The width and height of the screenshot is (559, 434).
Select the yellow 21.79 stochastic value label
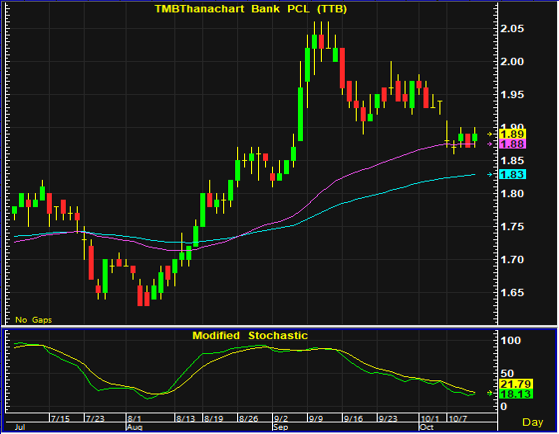pos(516,384)
